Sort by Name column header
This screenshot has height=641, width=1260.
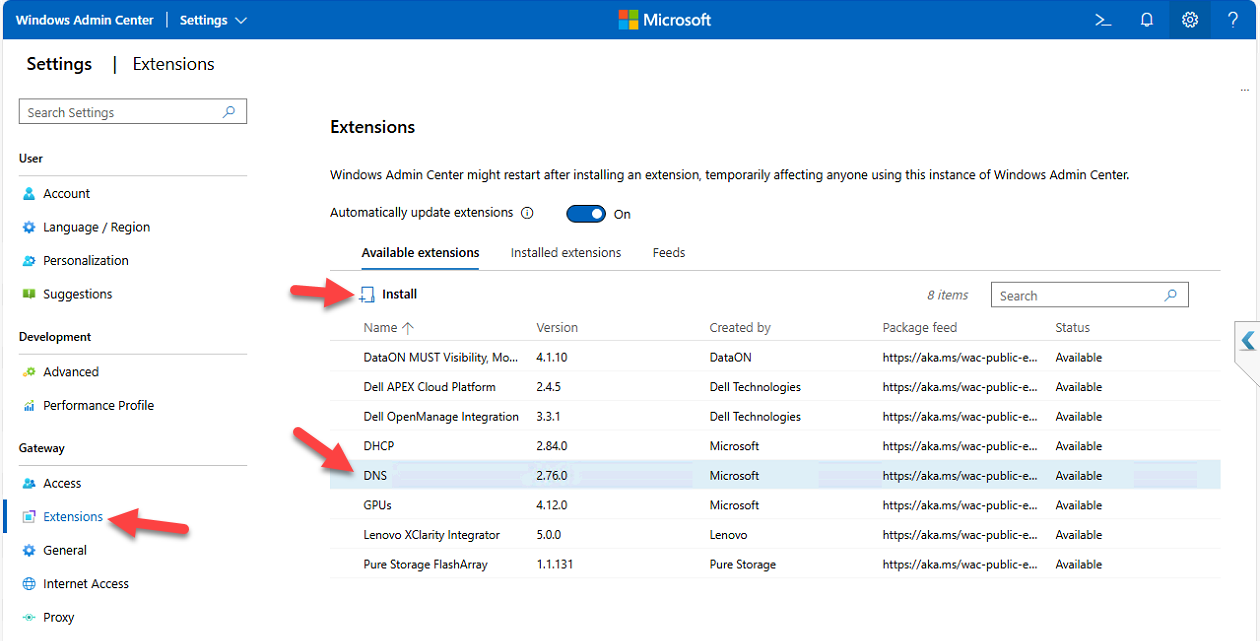[x=388, y=328]
